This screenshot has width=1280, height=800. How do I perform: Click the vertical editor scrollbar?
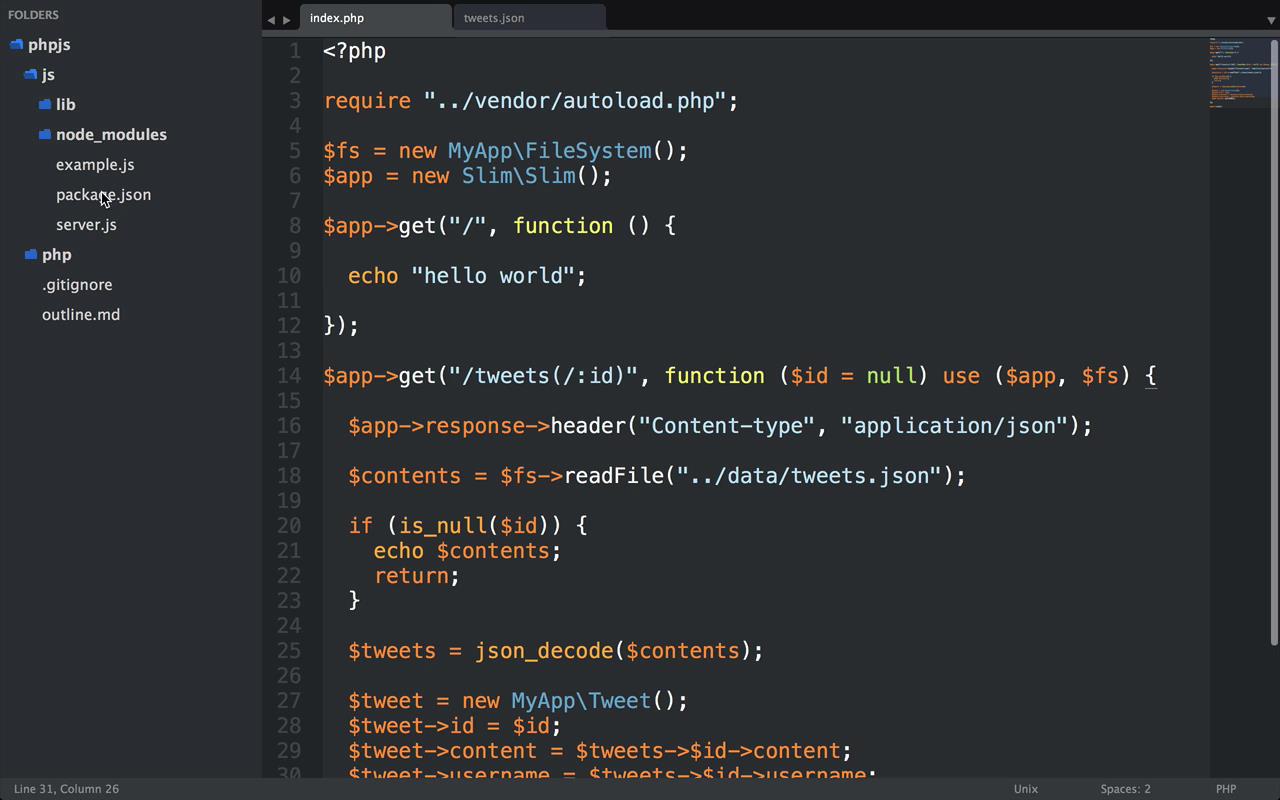coord(1275,342)
